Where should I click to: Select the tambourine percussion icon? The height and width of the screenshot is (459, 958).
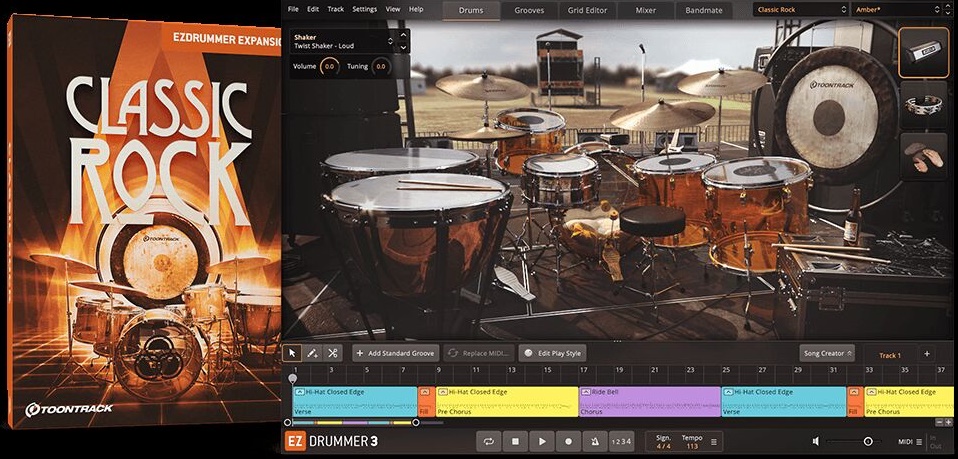click(x=923, y=104)
